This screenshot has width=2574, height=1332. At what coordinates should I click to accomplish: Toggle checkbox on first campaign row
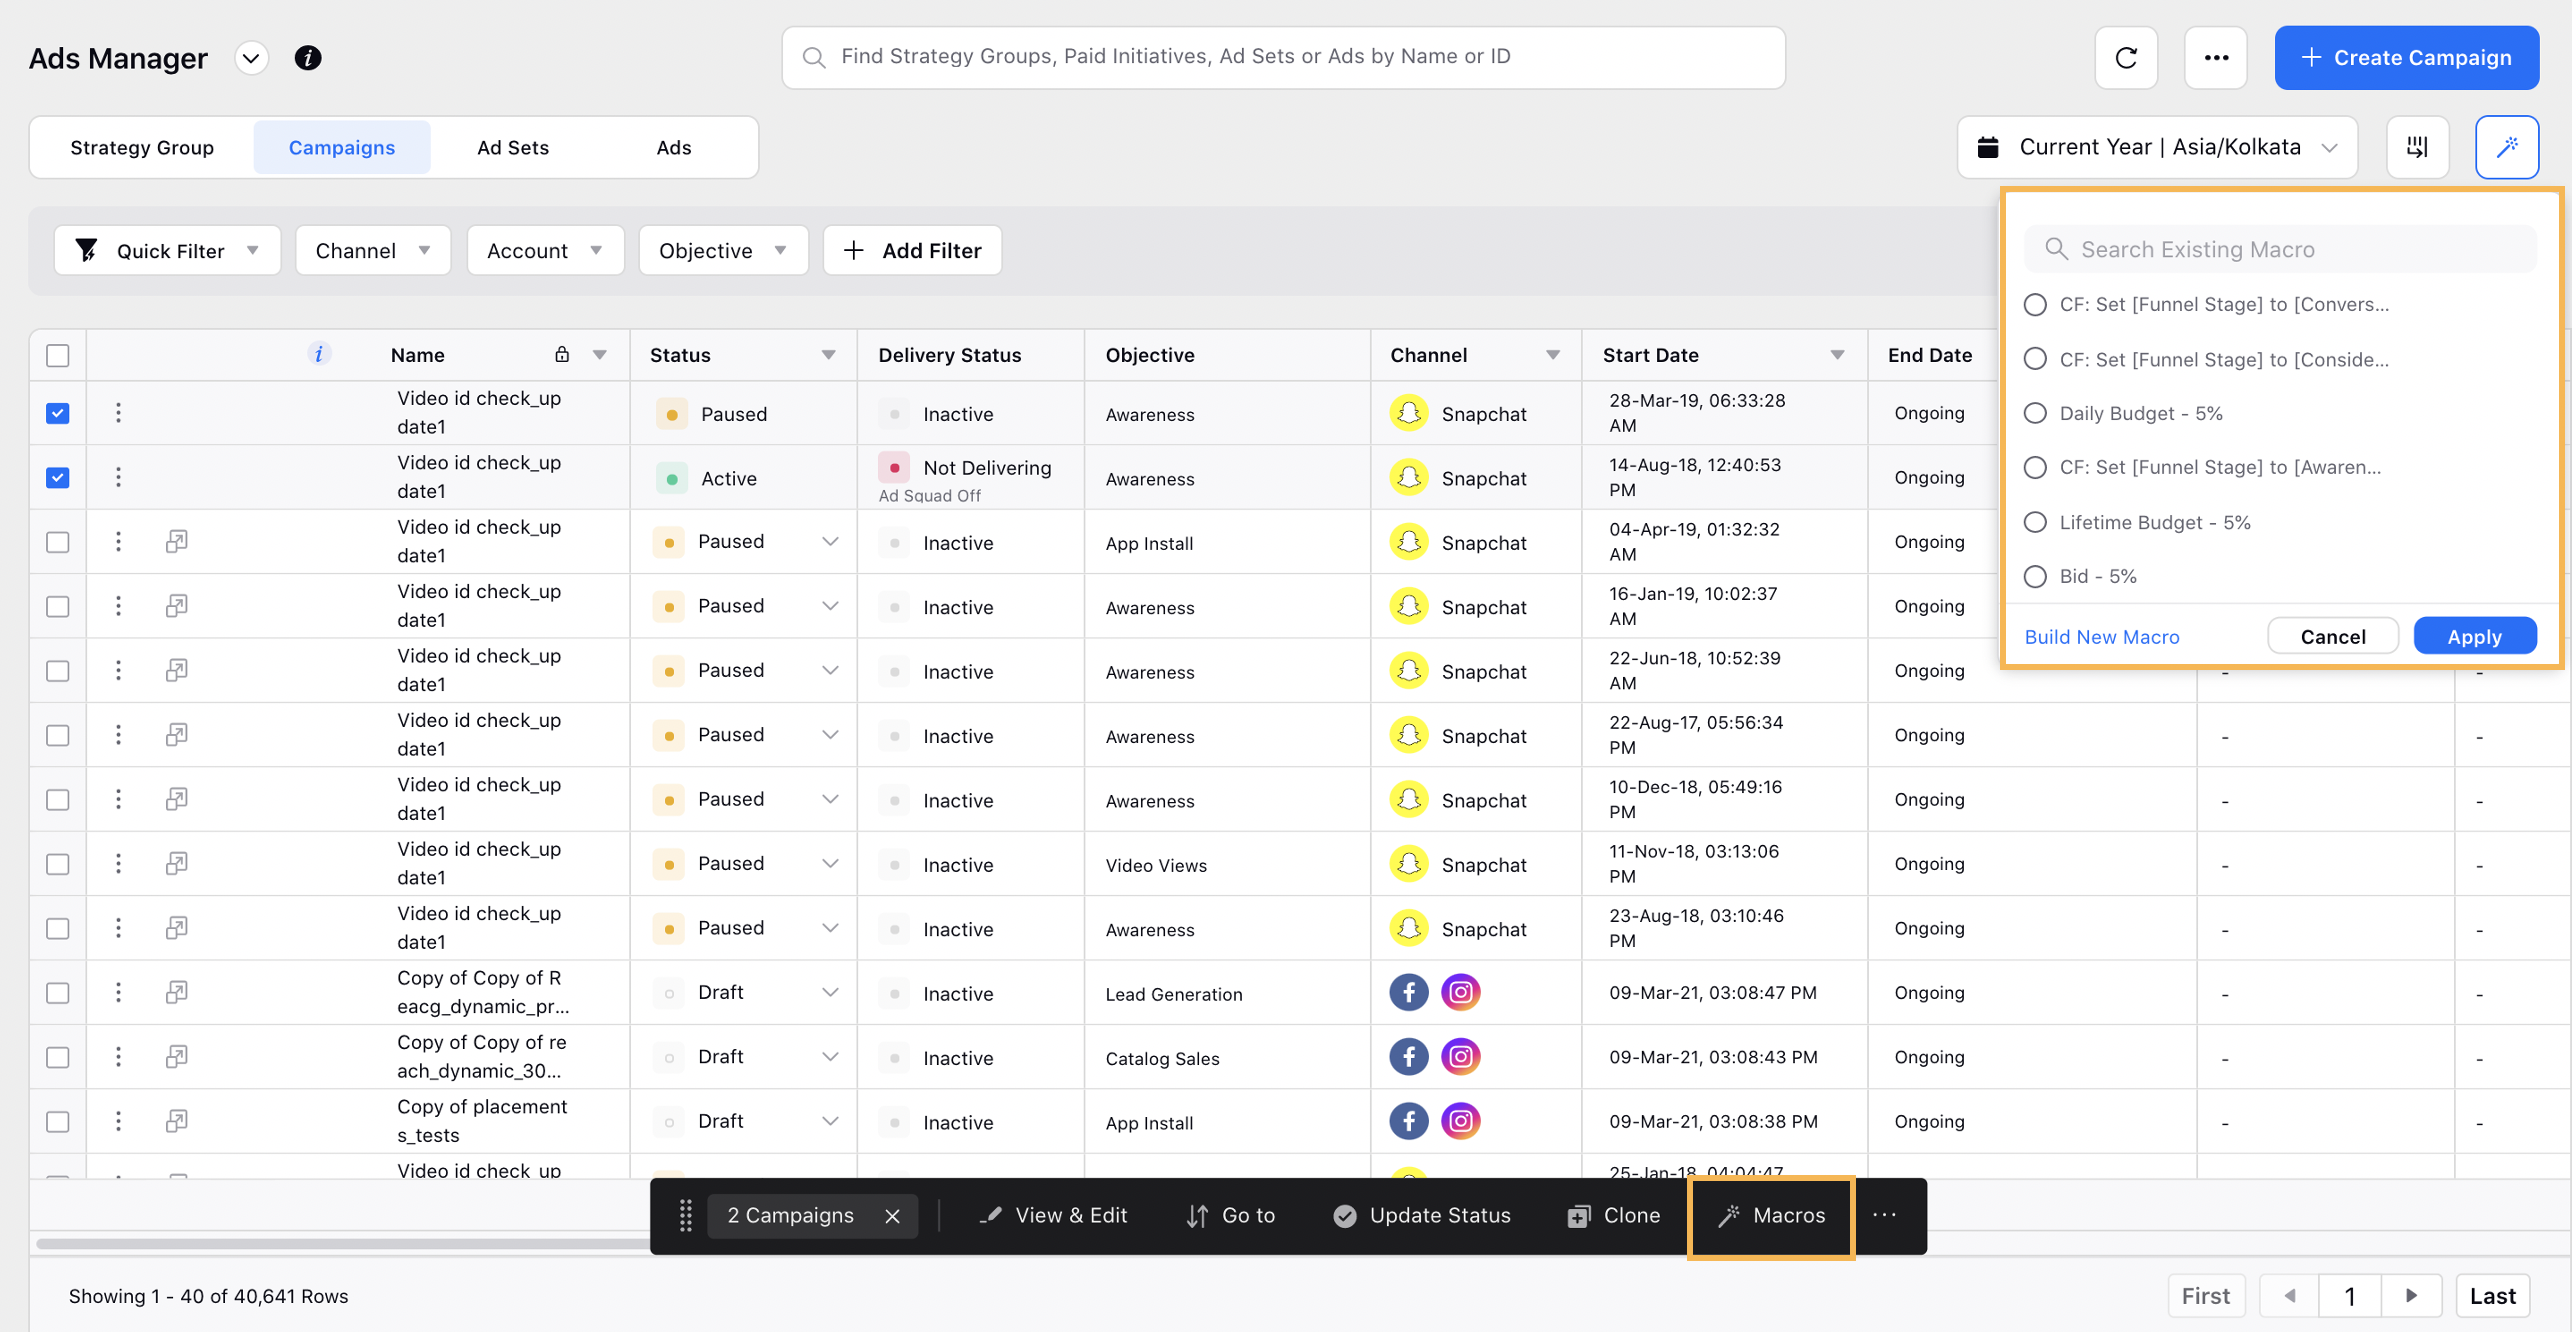point(58,411)
